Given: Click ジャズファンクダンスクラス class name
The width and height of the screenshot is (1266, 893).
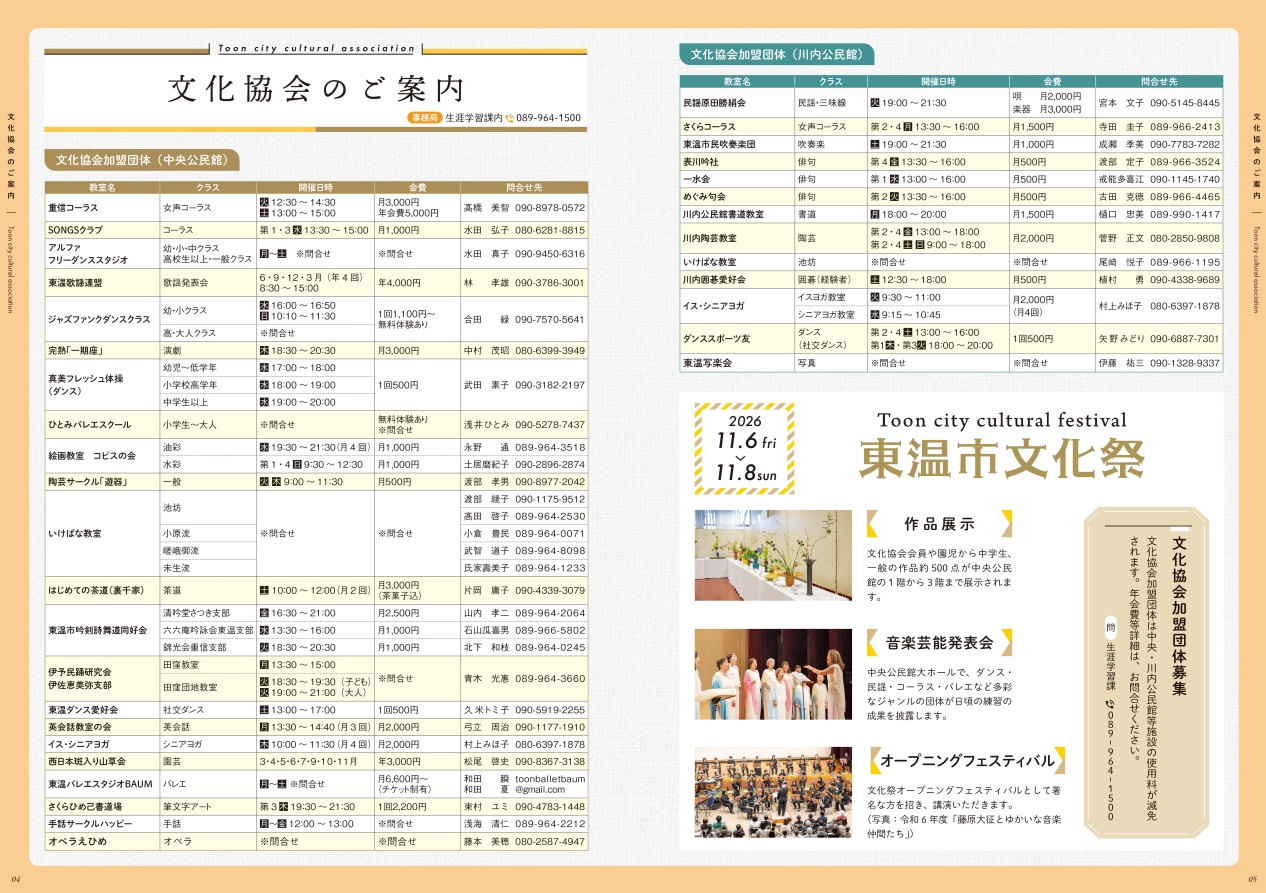Looking at the screenshot, I should (x=99, y=320).
